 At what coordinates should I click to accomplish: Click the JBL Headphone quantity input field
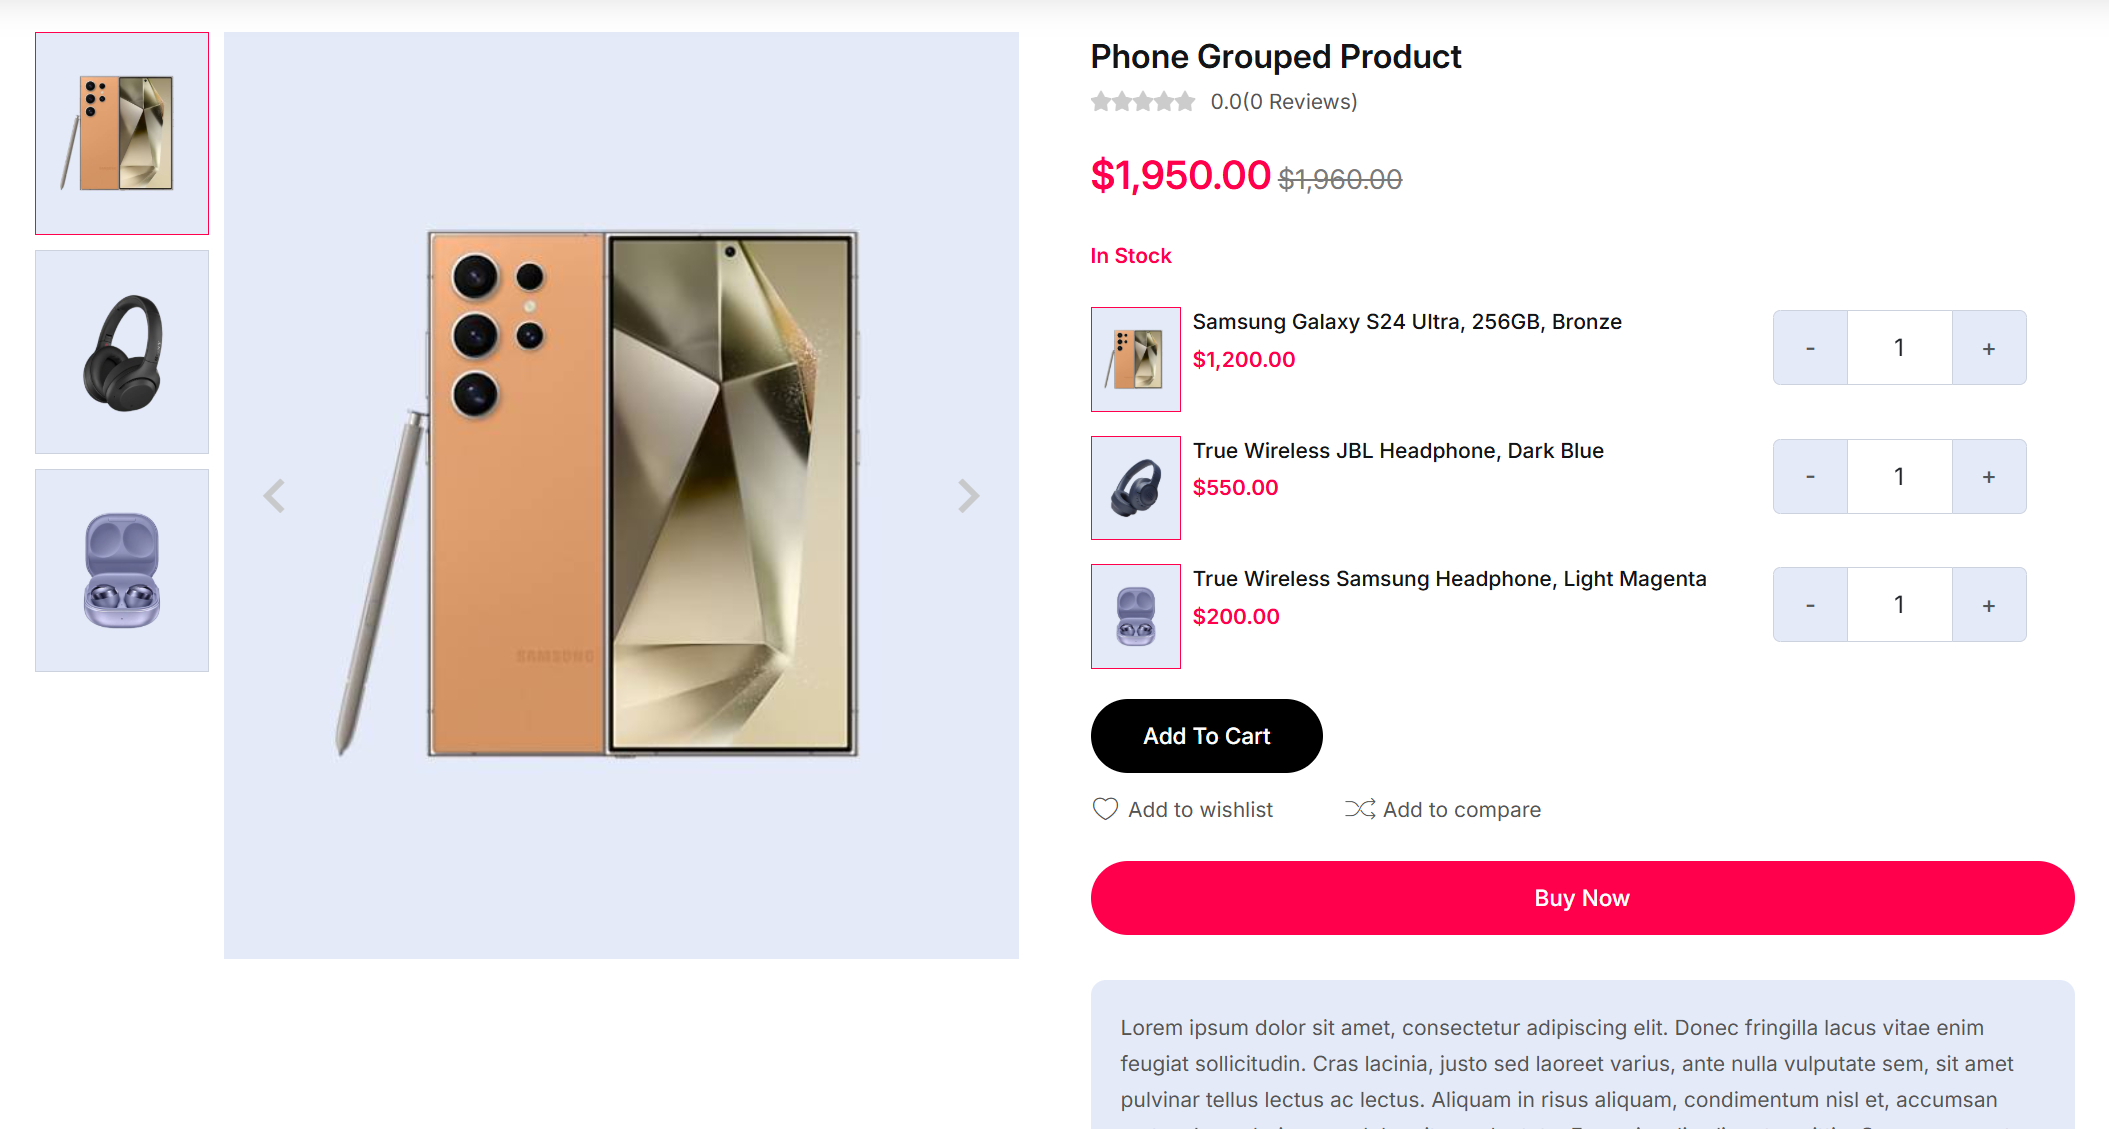point(1899,477)
